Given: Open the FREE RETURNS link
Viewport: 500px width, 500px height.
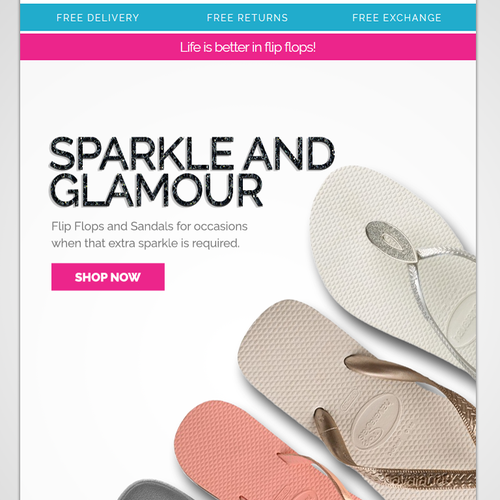Looking at the screenshot, I should 247,18.
